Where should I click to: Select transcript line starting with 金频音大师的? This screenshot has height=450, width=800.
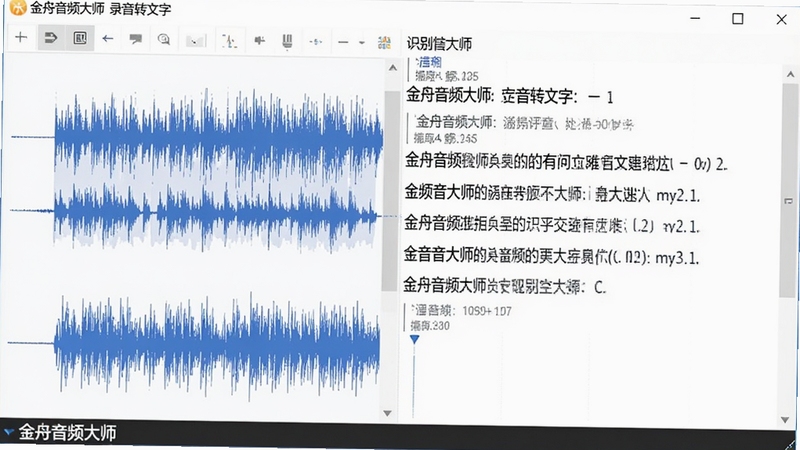click(x=552, y=194)
